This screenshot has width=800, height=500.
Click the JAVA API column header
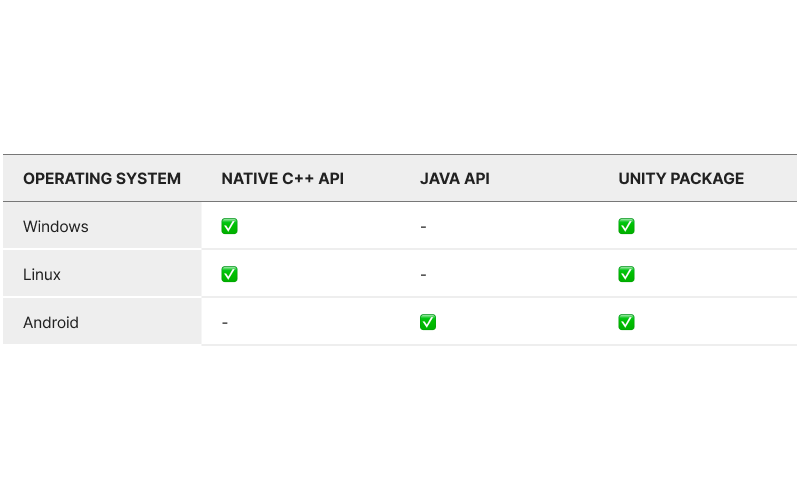point(454,179)
